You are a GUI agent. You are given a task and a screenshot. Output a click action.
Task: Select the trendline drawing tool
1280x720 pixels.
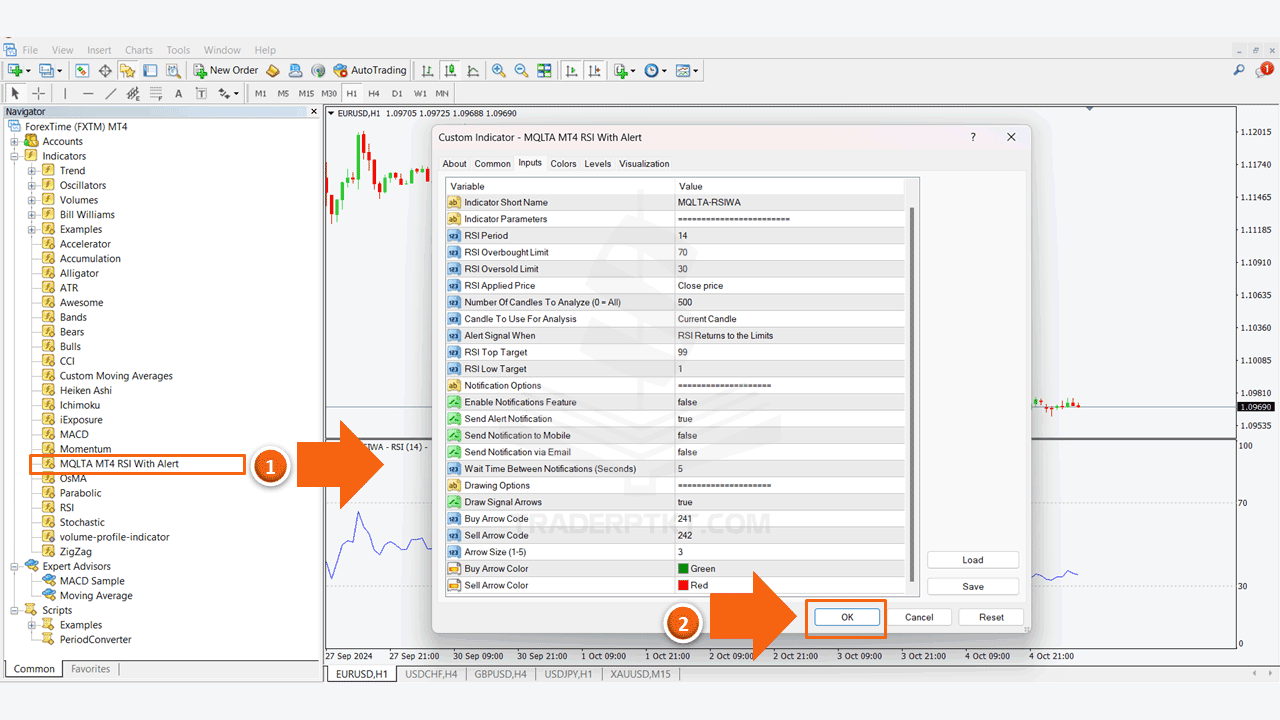pyautogui.click(x=111, y=93)
